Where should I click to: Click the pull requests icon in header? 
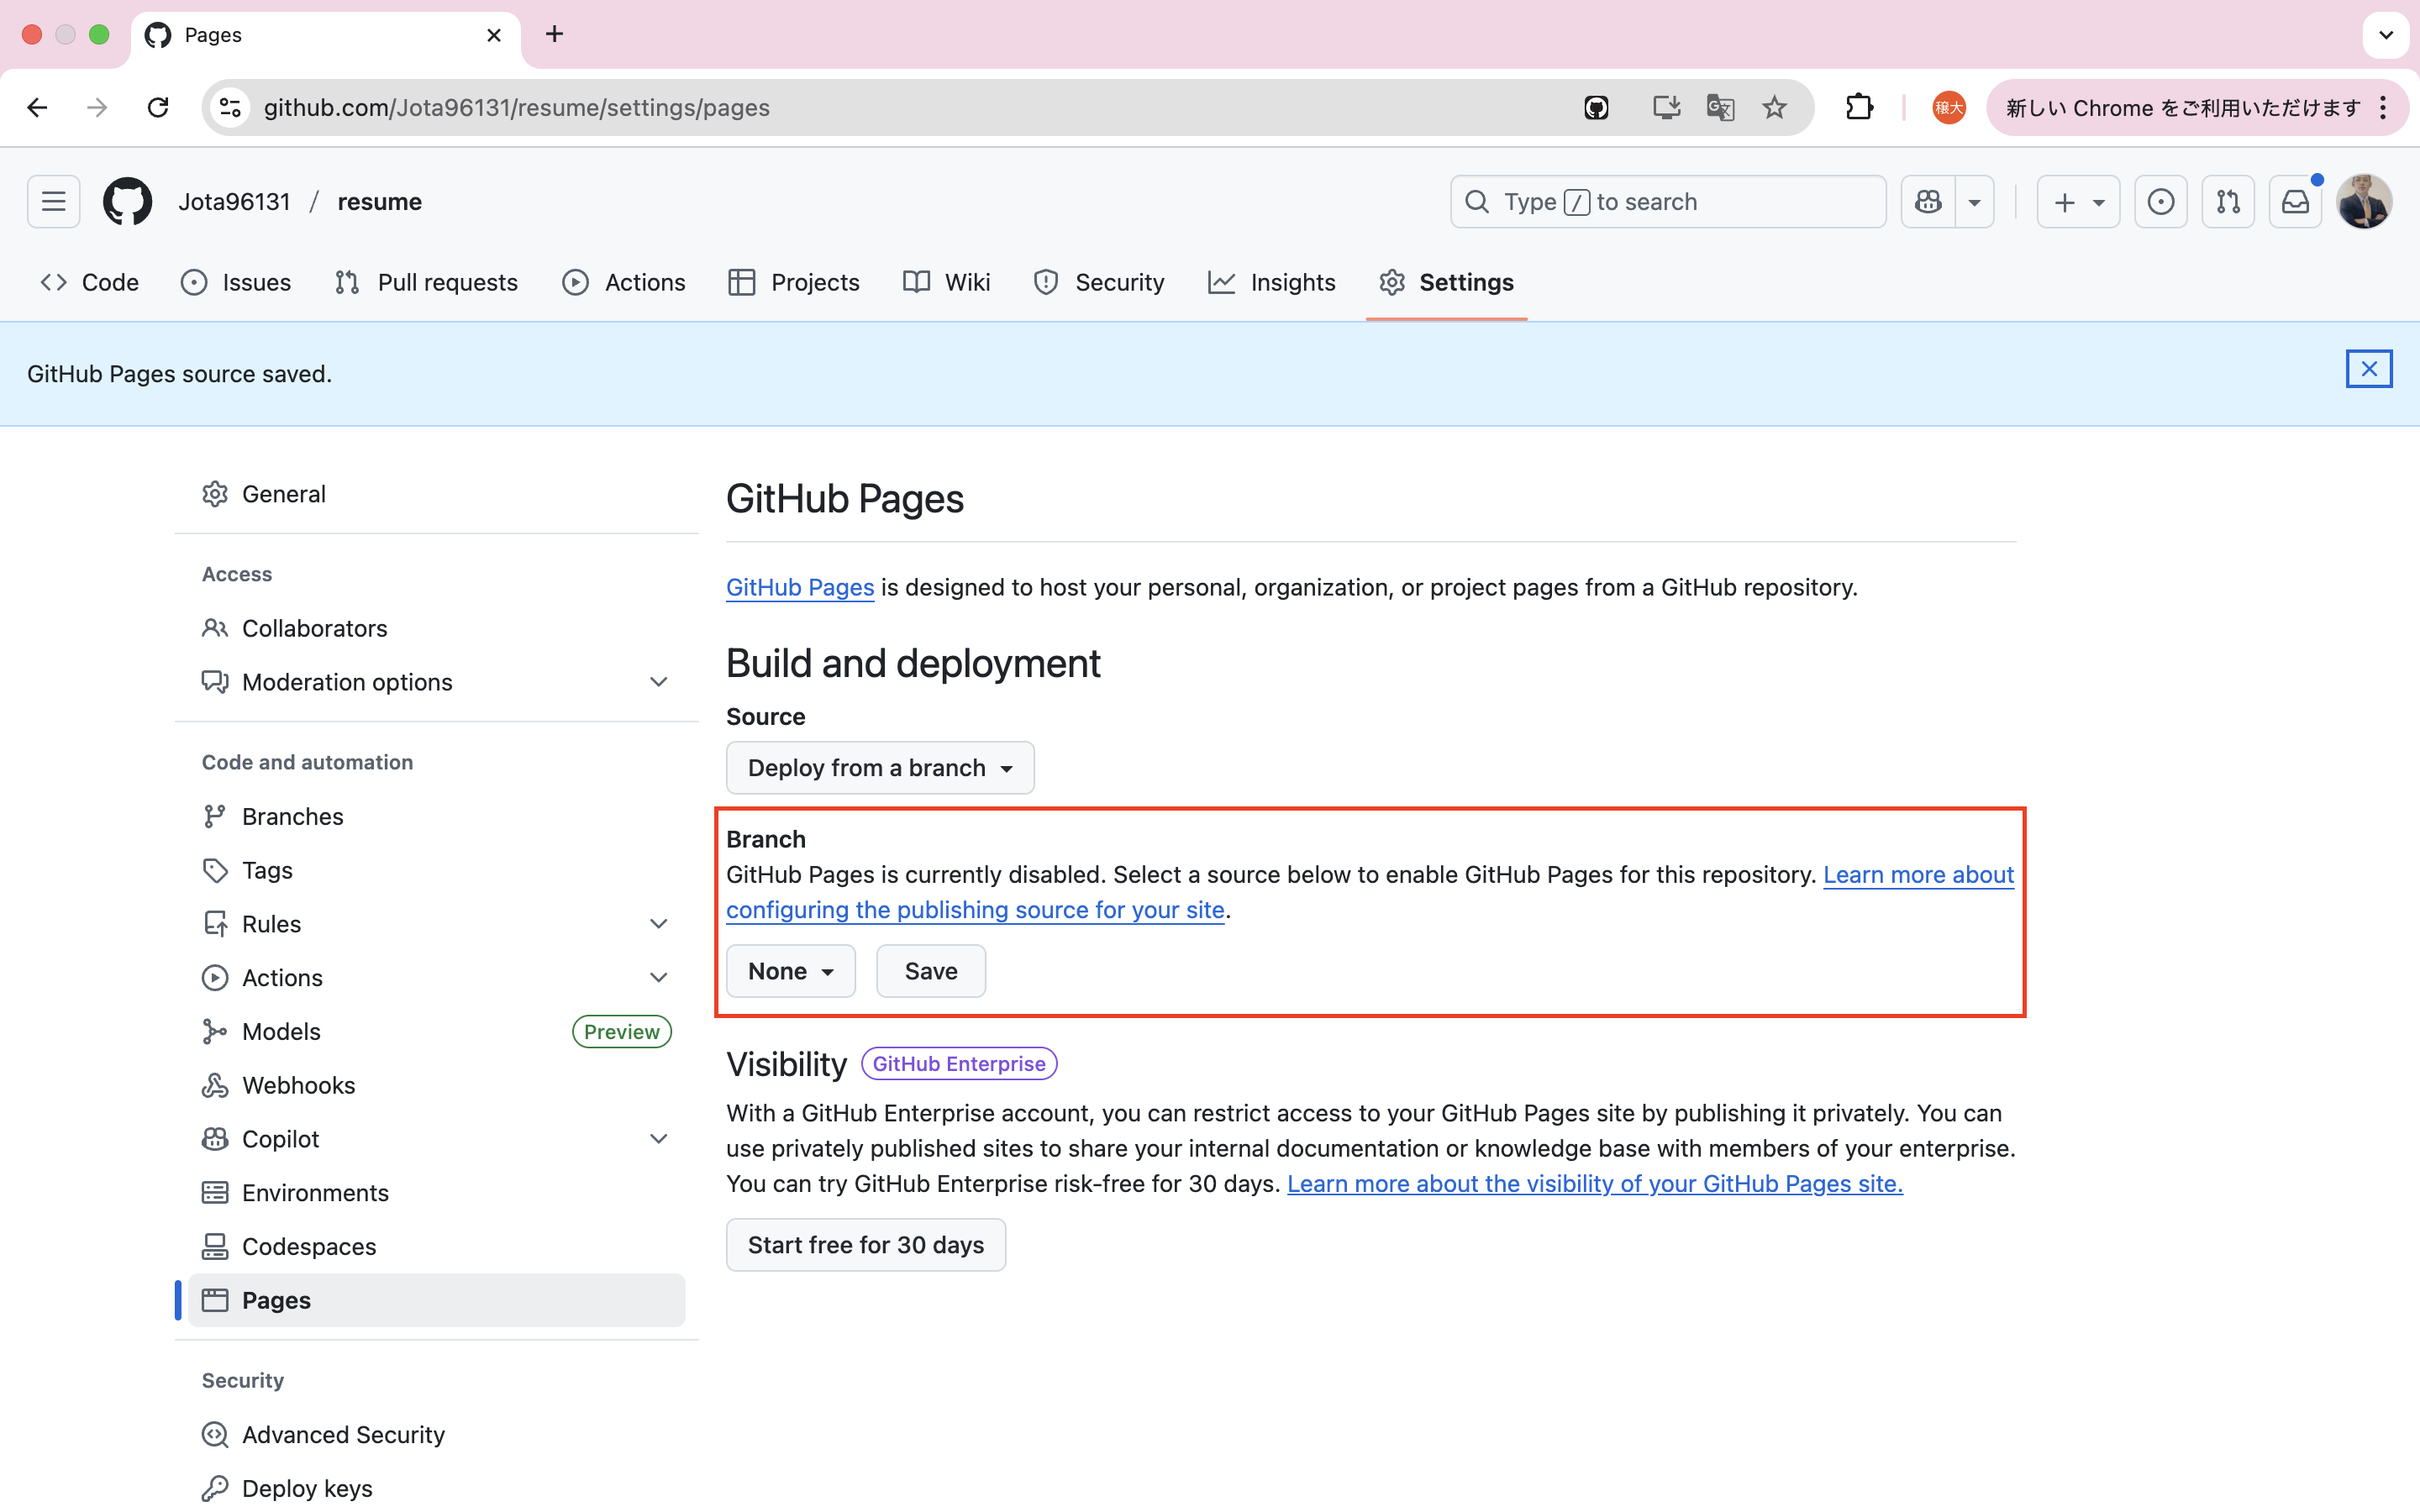point(2227,201)
